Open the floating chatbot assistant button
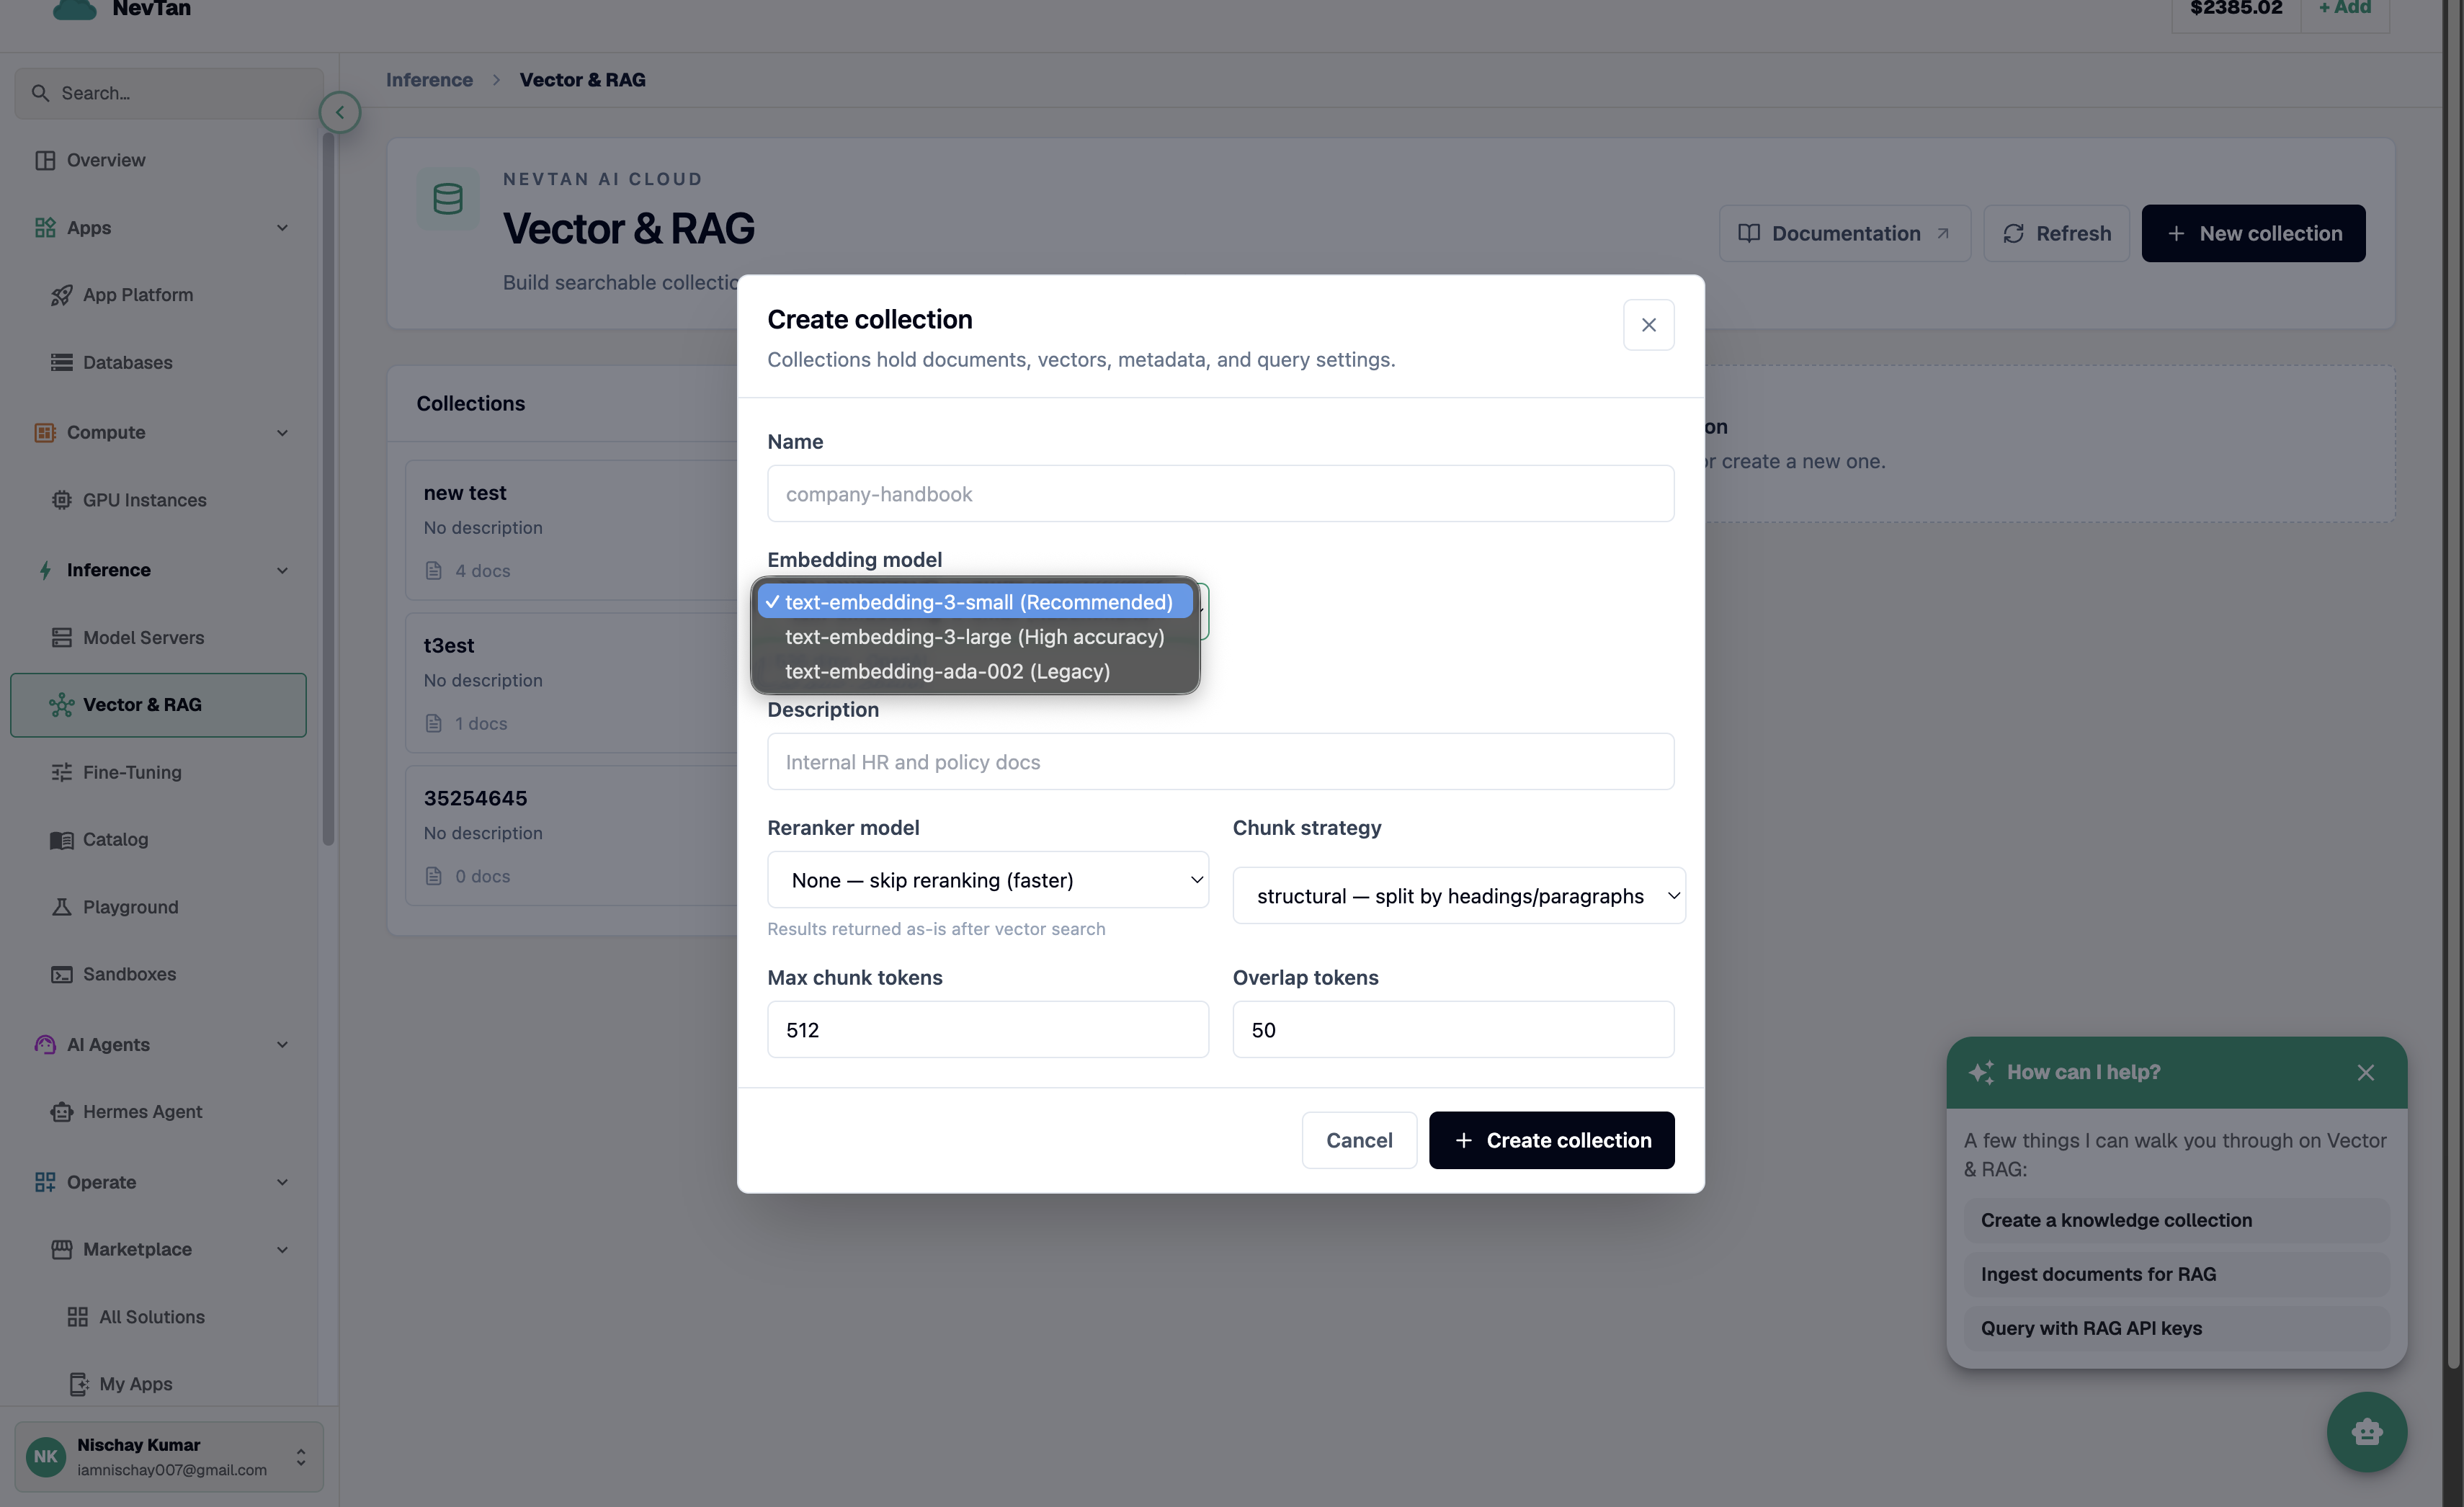Viewport: 2464px width, 1507px height. pyautogui.click(x=2366, y=1432)
